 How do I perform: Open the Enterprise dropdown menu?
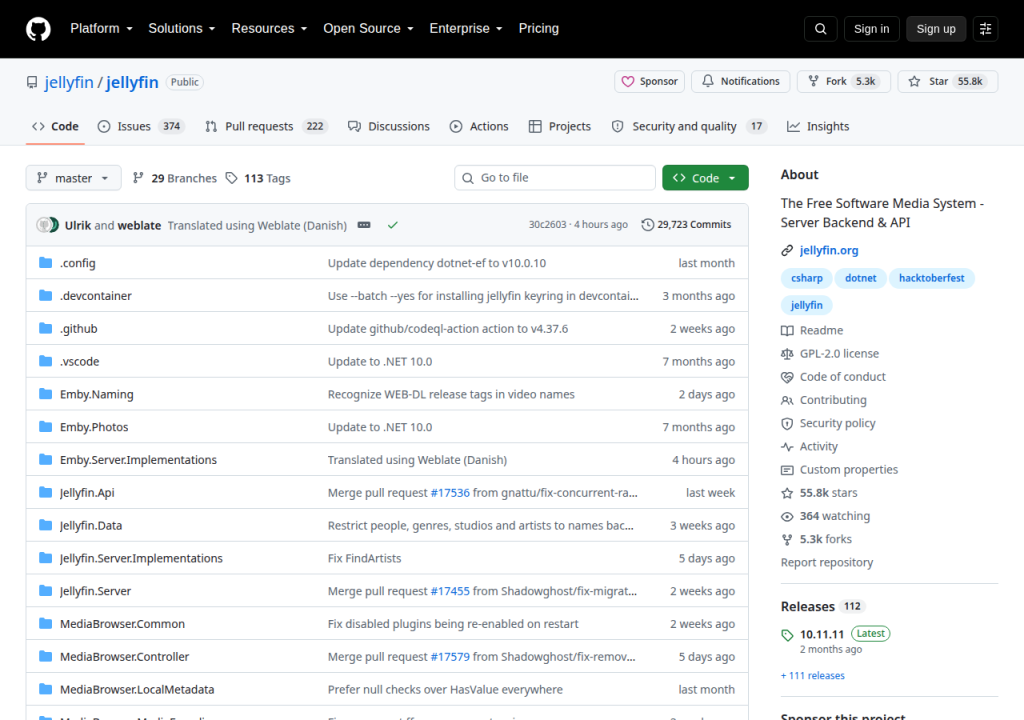click(466, 29)
